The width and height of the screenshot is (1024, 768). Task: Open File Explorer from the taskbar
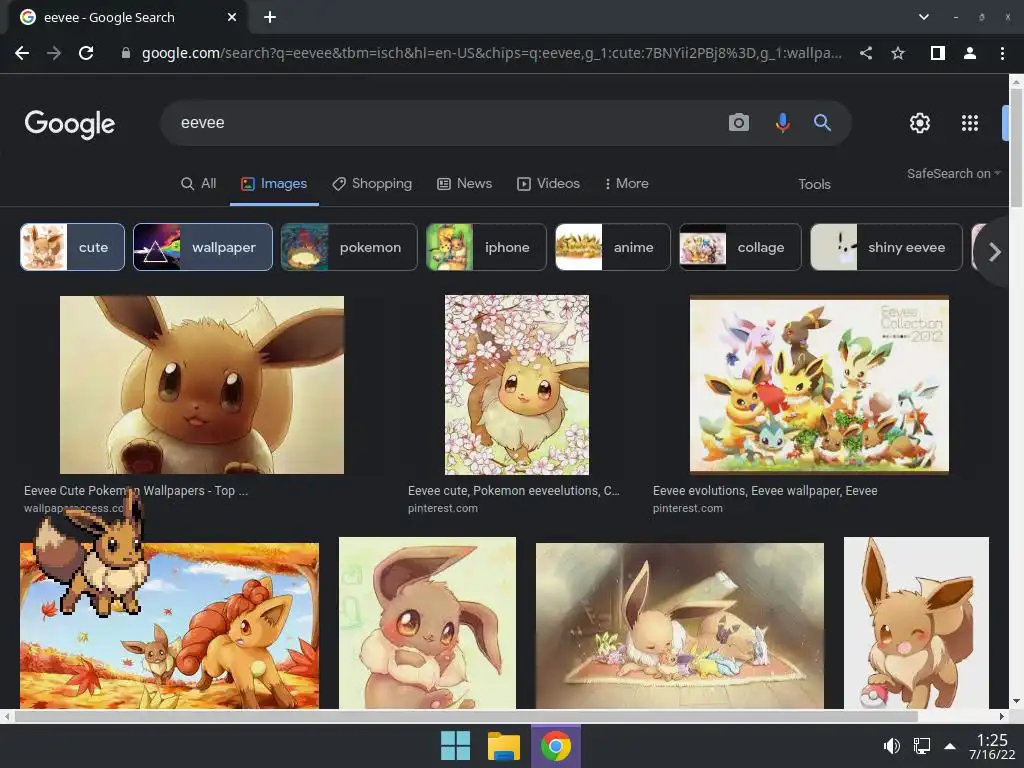pyautogui.click(x=504, y=745)
